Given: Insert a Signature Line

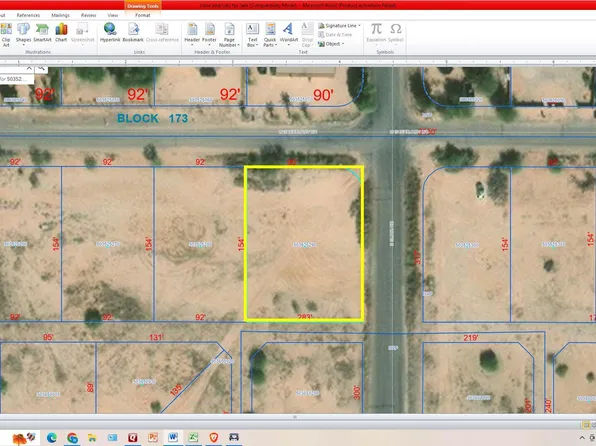Looking at the screenshot, I should [337, 25].
